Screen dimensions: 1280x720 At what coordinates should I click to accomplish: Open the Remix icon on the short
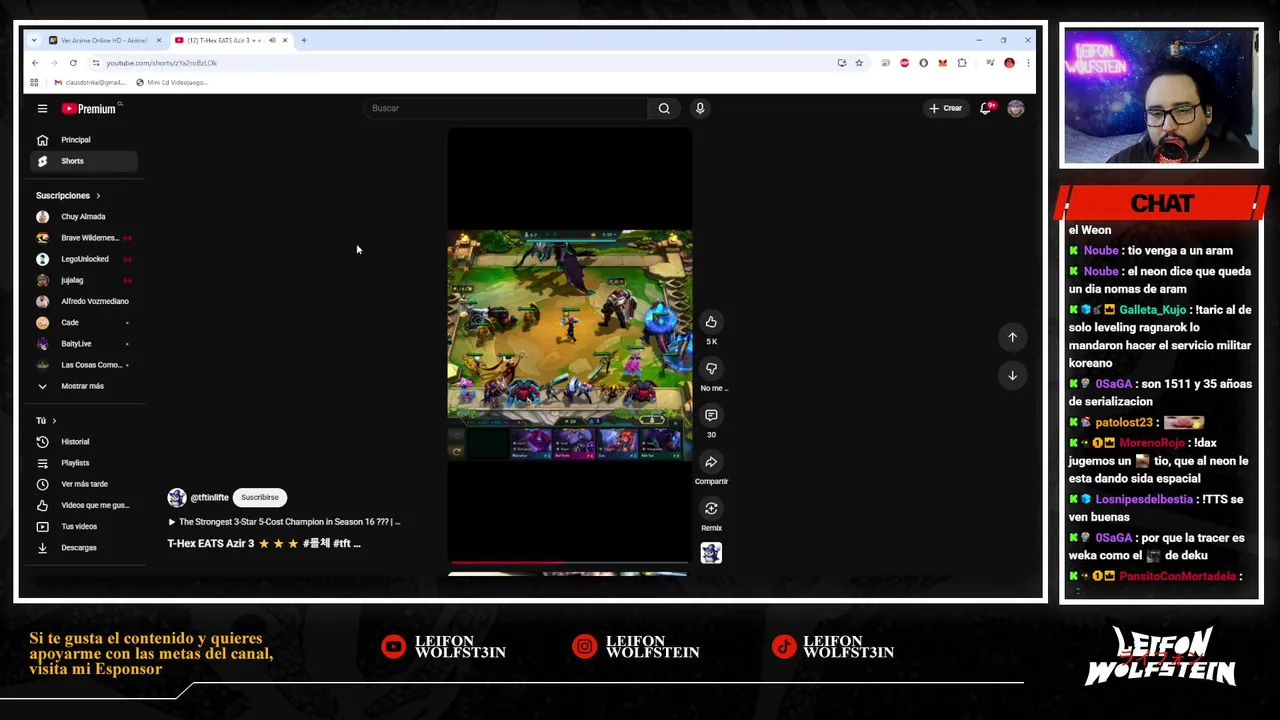coord(711,508)
